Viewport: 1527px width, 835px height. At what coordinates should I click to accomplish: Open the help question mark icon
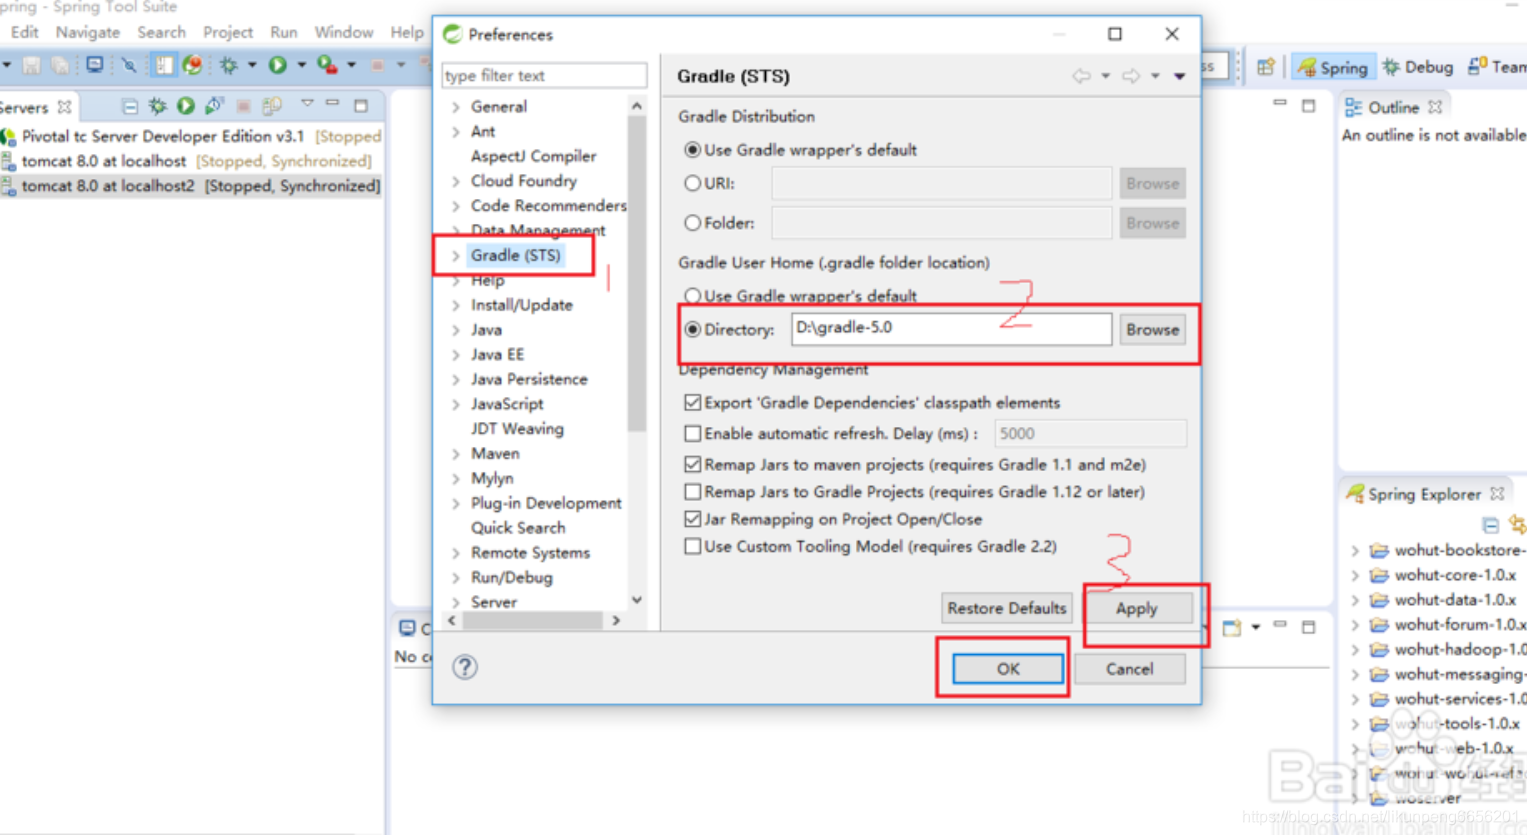point(465,667)
